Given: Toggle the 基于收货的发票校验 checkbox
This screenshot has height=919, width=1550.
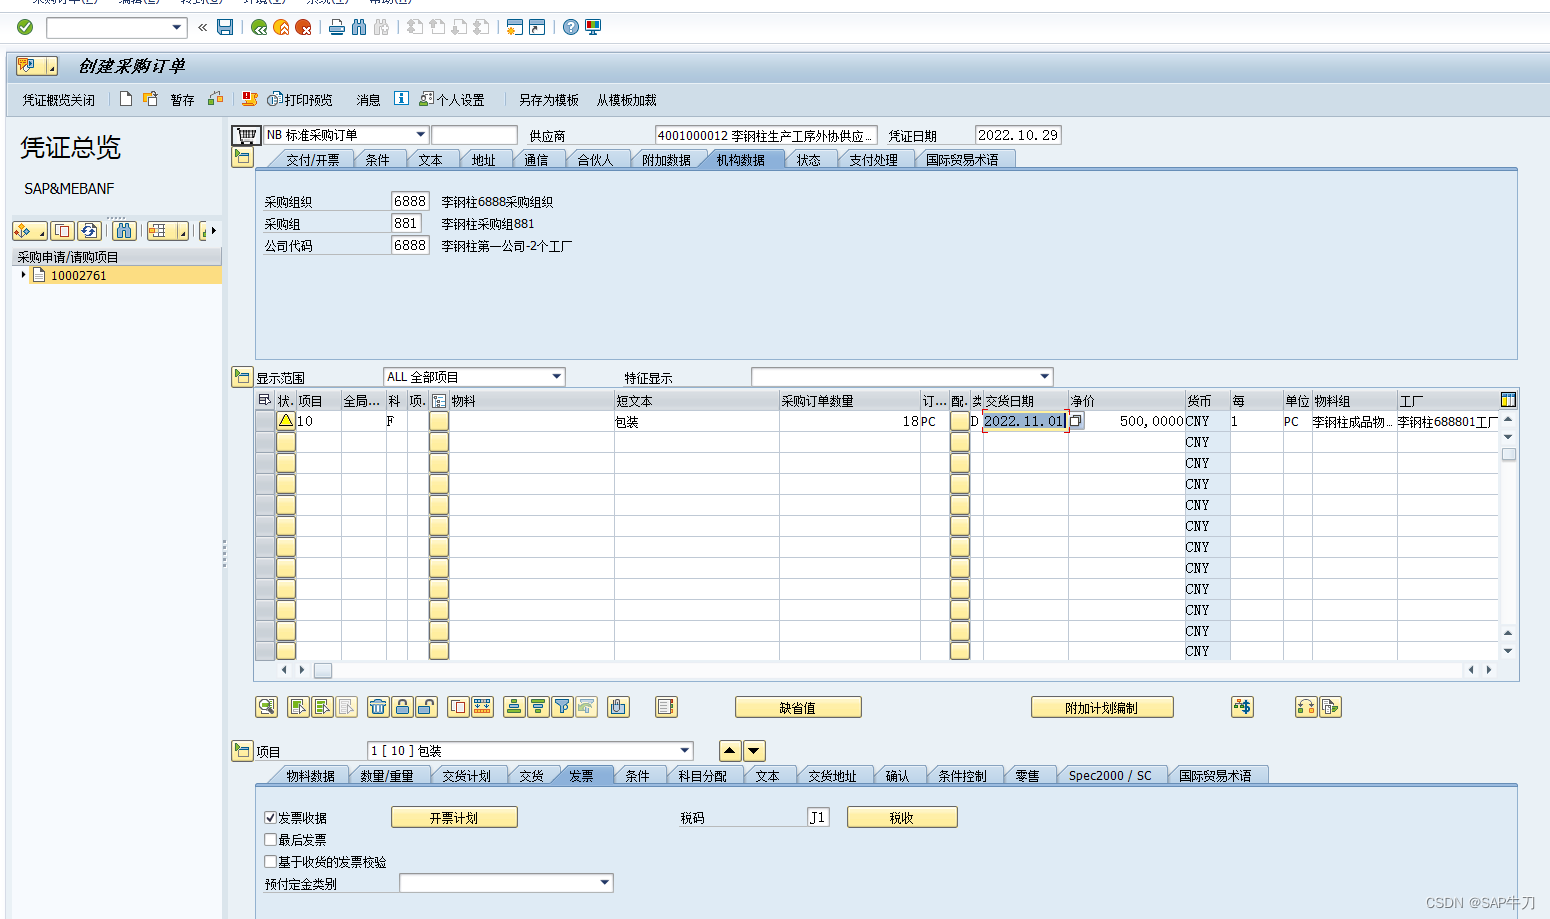Looking at the screenshot, I should (271, 862).
